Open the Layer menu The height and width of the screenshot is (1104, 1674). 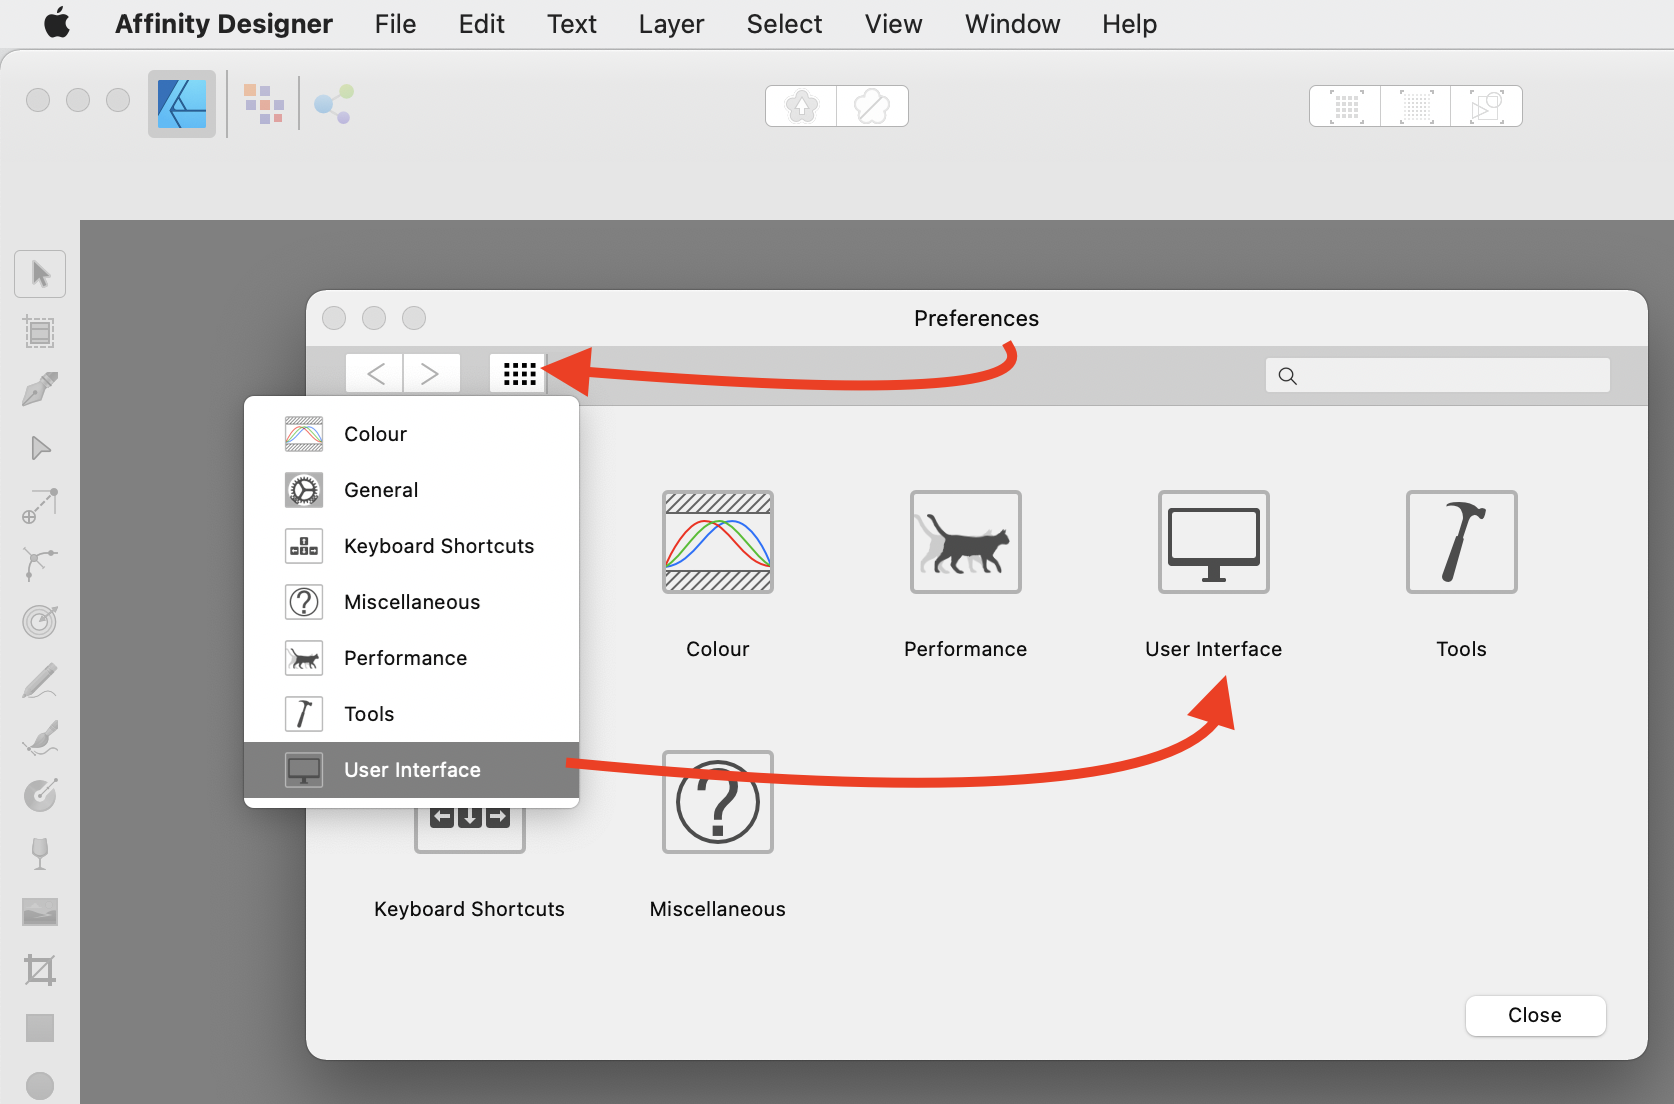click(672, 24)
